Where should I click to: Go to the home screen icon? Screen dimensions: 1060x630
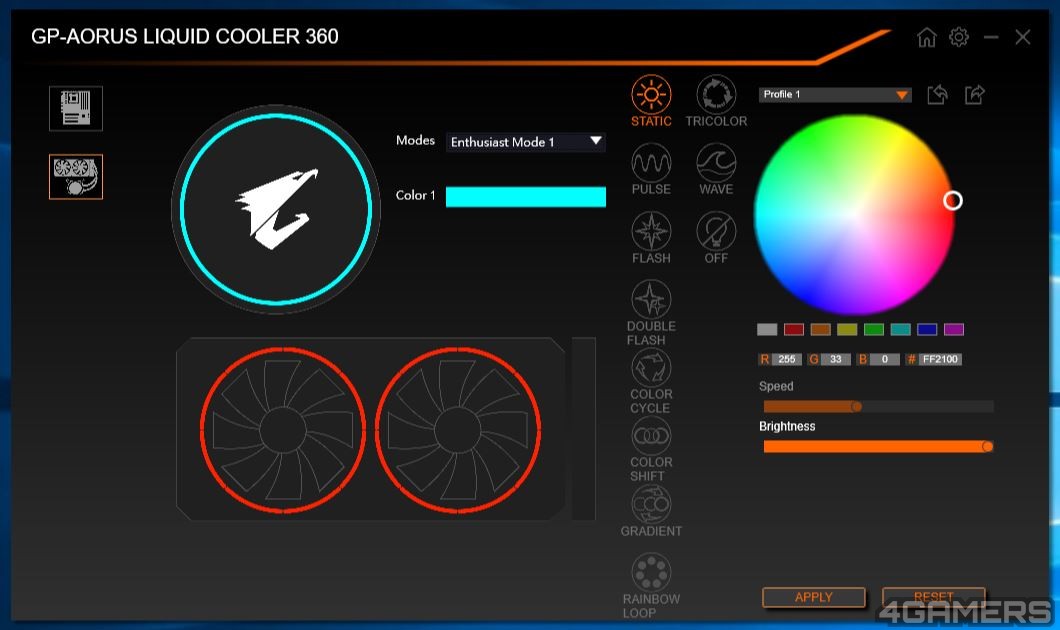927,37
